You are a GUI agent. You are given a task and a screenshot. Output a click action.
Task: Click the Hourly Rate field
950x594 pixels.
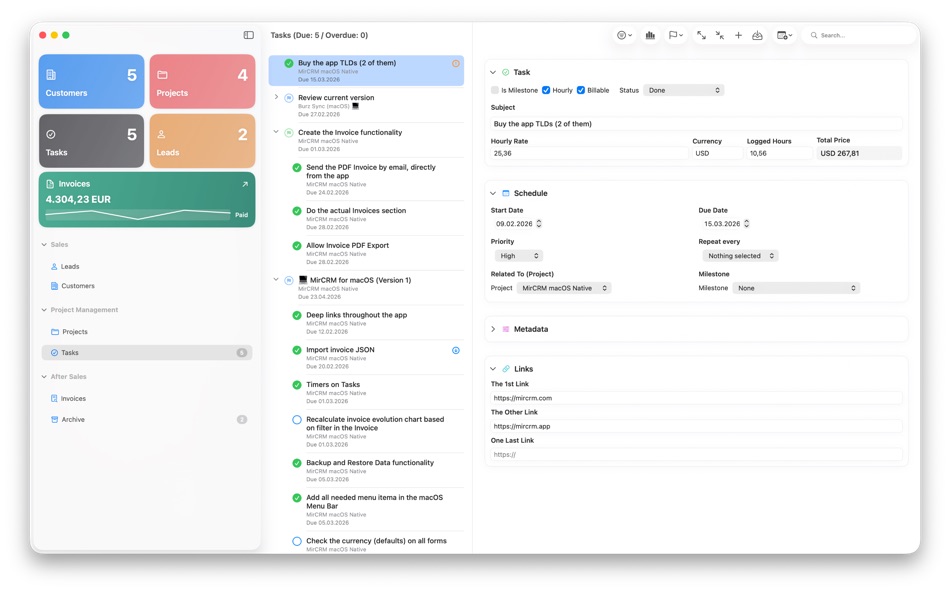pos(589,153)
